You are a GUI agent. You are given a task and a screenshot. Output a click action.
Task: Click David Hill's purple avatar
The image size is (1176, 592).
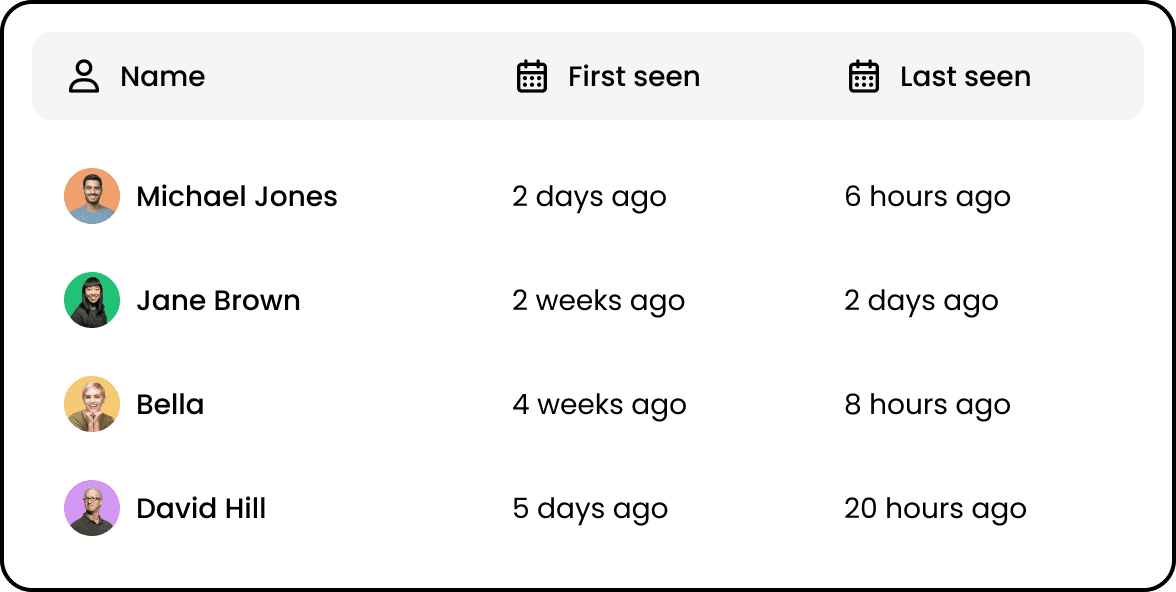pos(92,508)
